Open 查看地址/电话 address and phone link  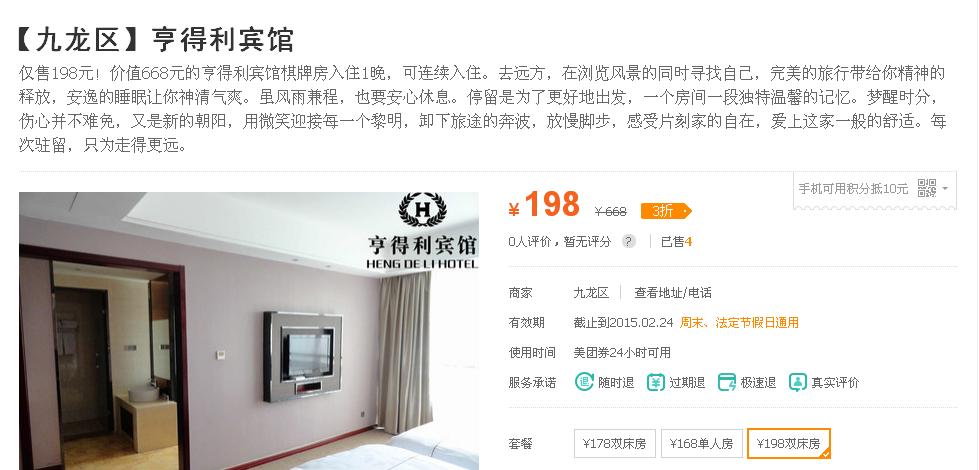pyautogui.click(x=672, y=293)
